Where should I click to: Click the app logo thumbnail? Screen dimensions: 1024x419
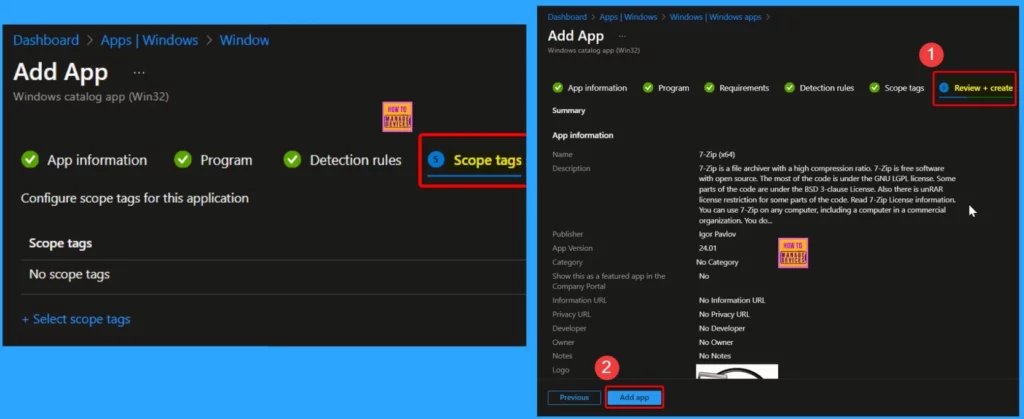tap(737, 371)
